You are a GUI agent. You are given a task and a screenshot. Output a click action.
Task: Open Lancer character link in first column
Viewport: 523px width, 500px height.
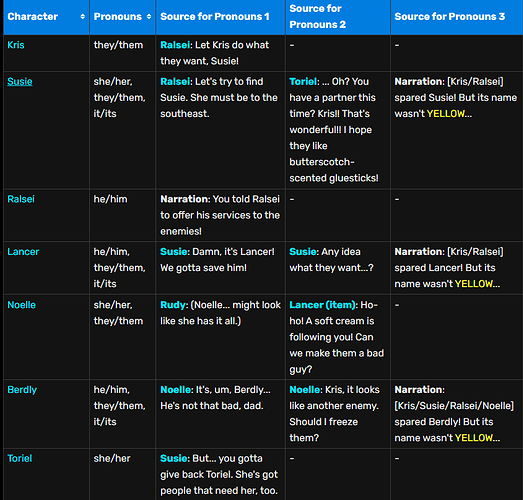[23, 252]
